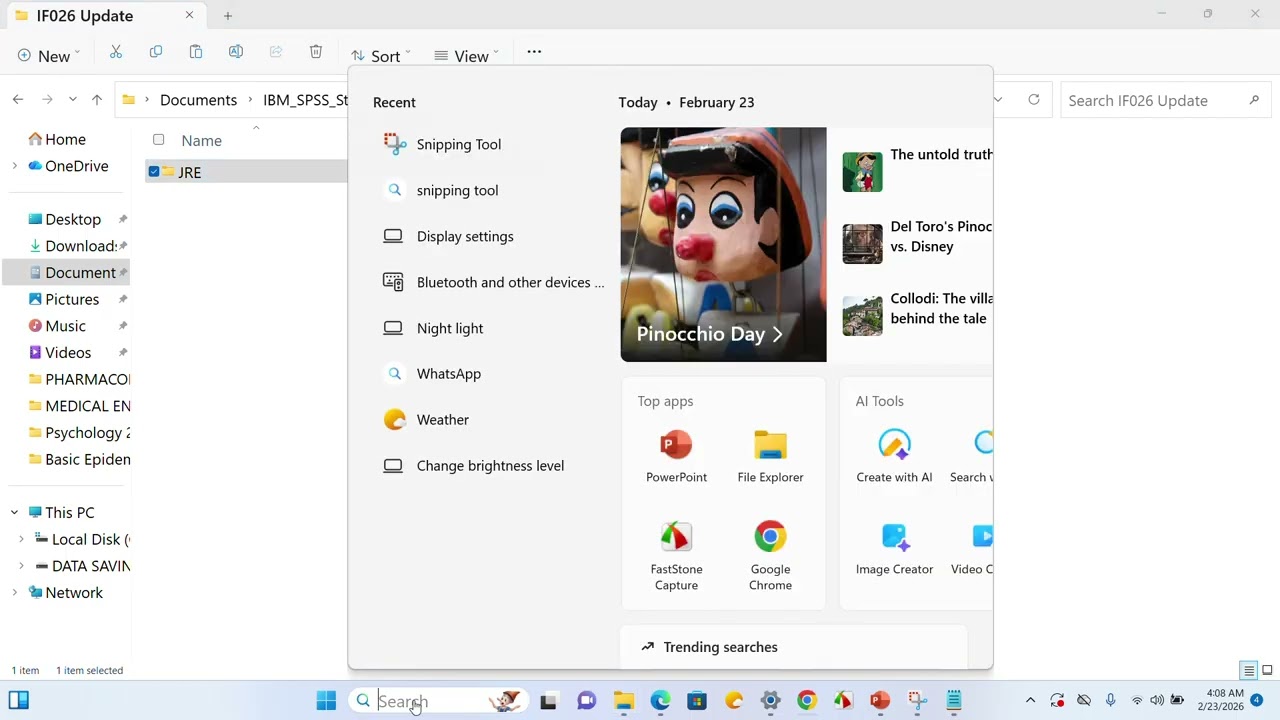Open the Pinocchio Day featured link

(x=723, y=244)
